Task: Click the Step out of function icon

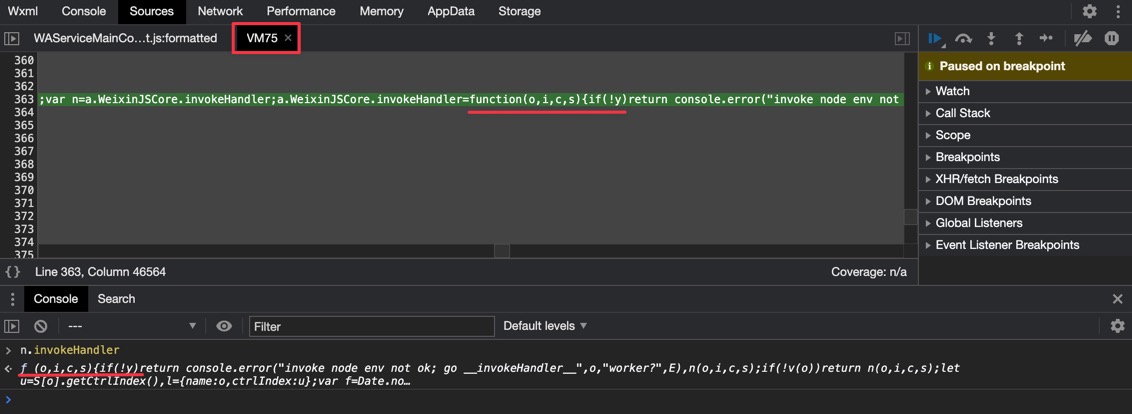Action: pos(1019,38)
